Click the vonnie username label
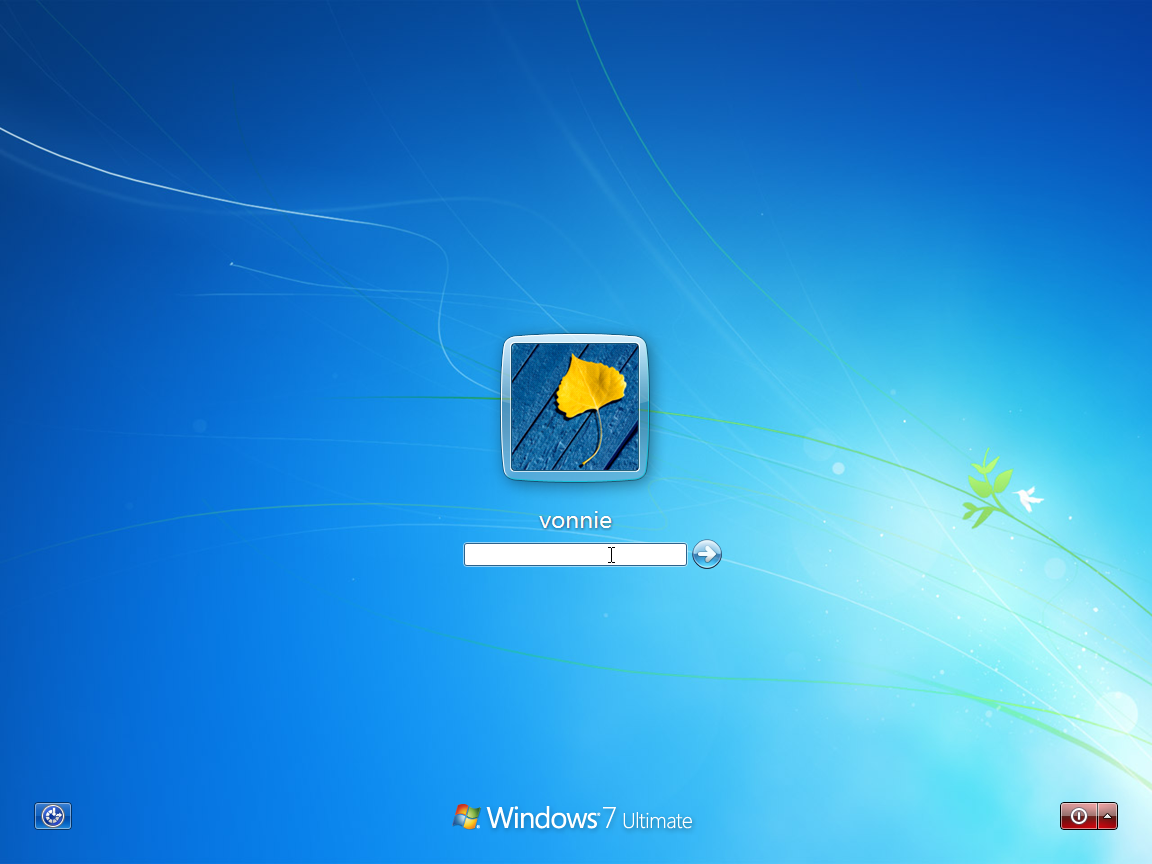 coord(575,520)
